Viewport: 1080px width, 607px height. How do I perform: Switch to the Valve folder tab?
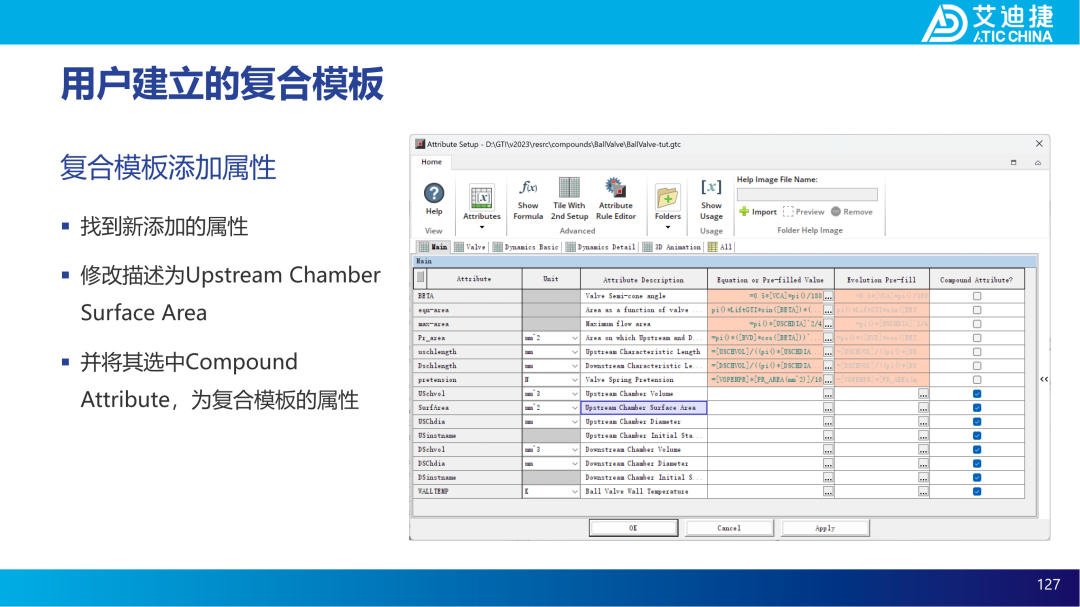[x=470, y=247]
